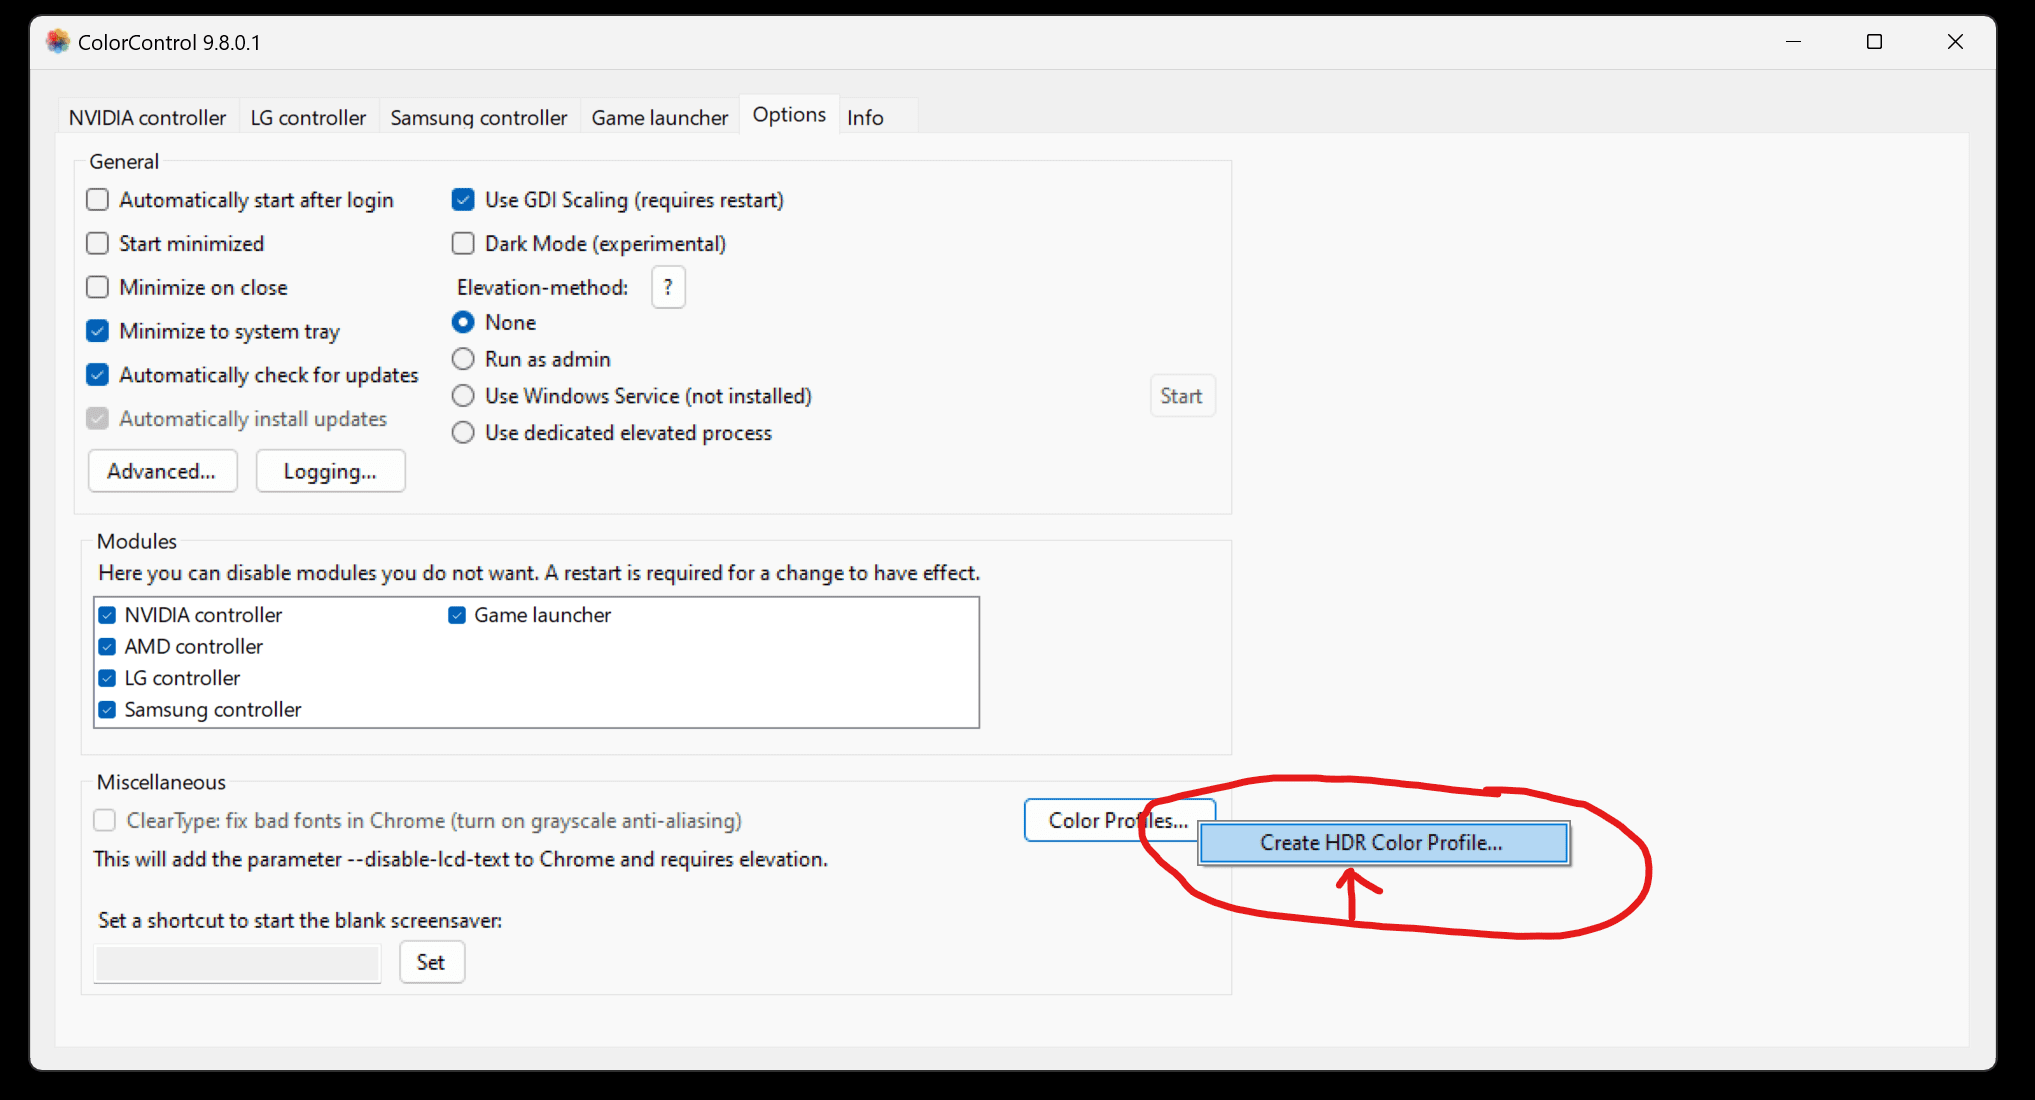The height and width of the screenshot is (1100, 2035).
Task: Disable Automatically check for updates
Action: tap(97, 375)
